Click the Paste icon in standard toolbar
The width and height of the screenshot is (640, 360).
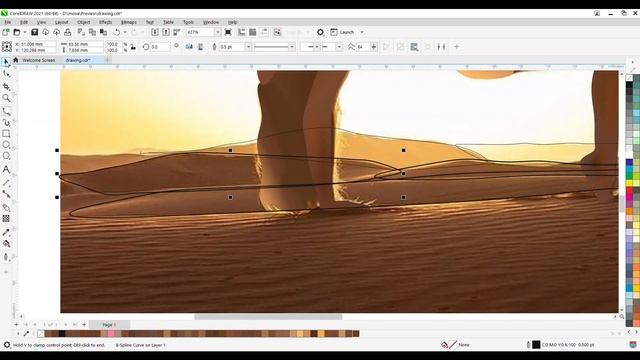coord(103,32)
